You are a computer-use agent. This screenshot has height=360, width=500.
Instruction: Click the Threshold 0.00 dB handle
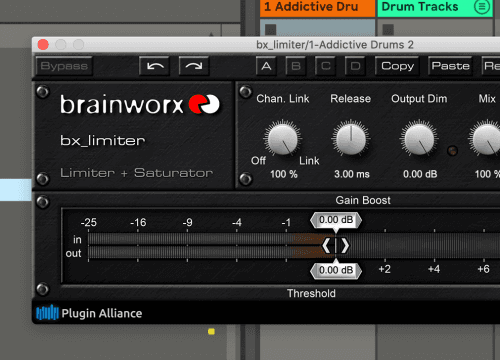(336, 270)
